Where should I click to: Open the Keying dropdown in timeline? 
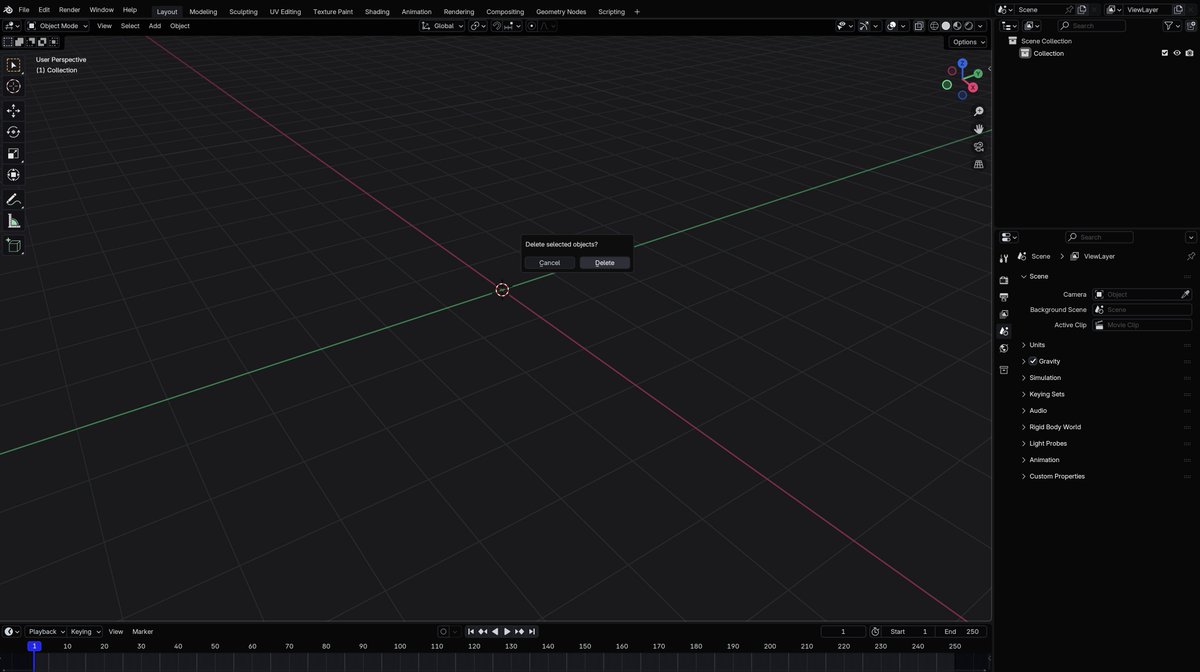point(85,632)
